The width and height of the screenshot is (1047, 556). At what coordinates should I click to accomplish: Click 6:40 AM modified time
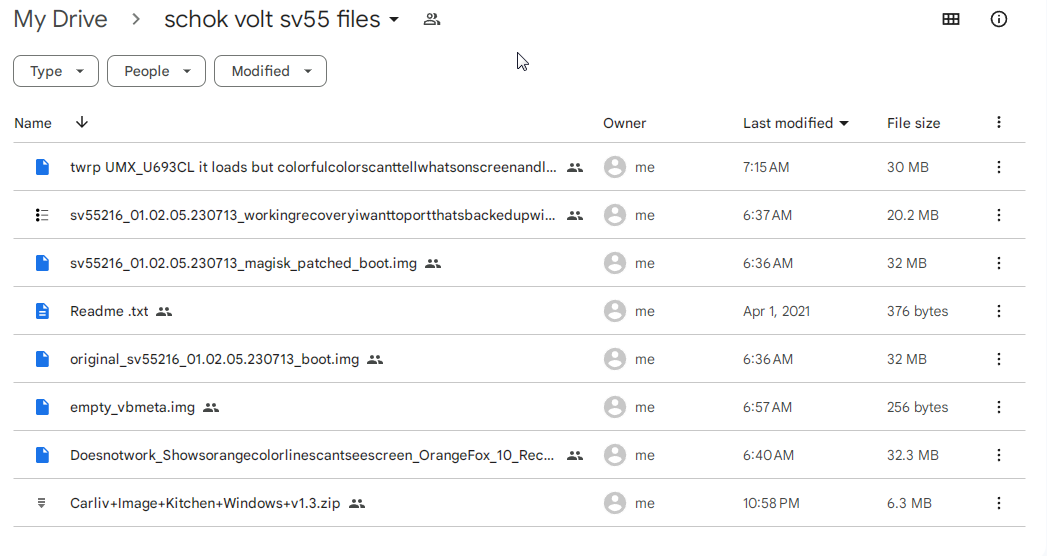(769, 455)
